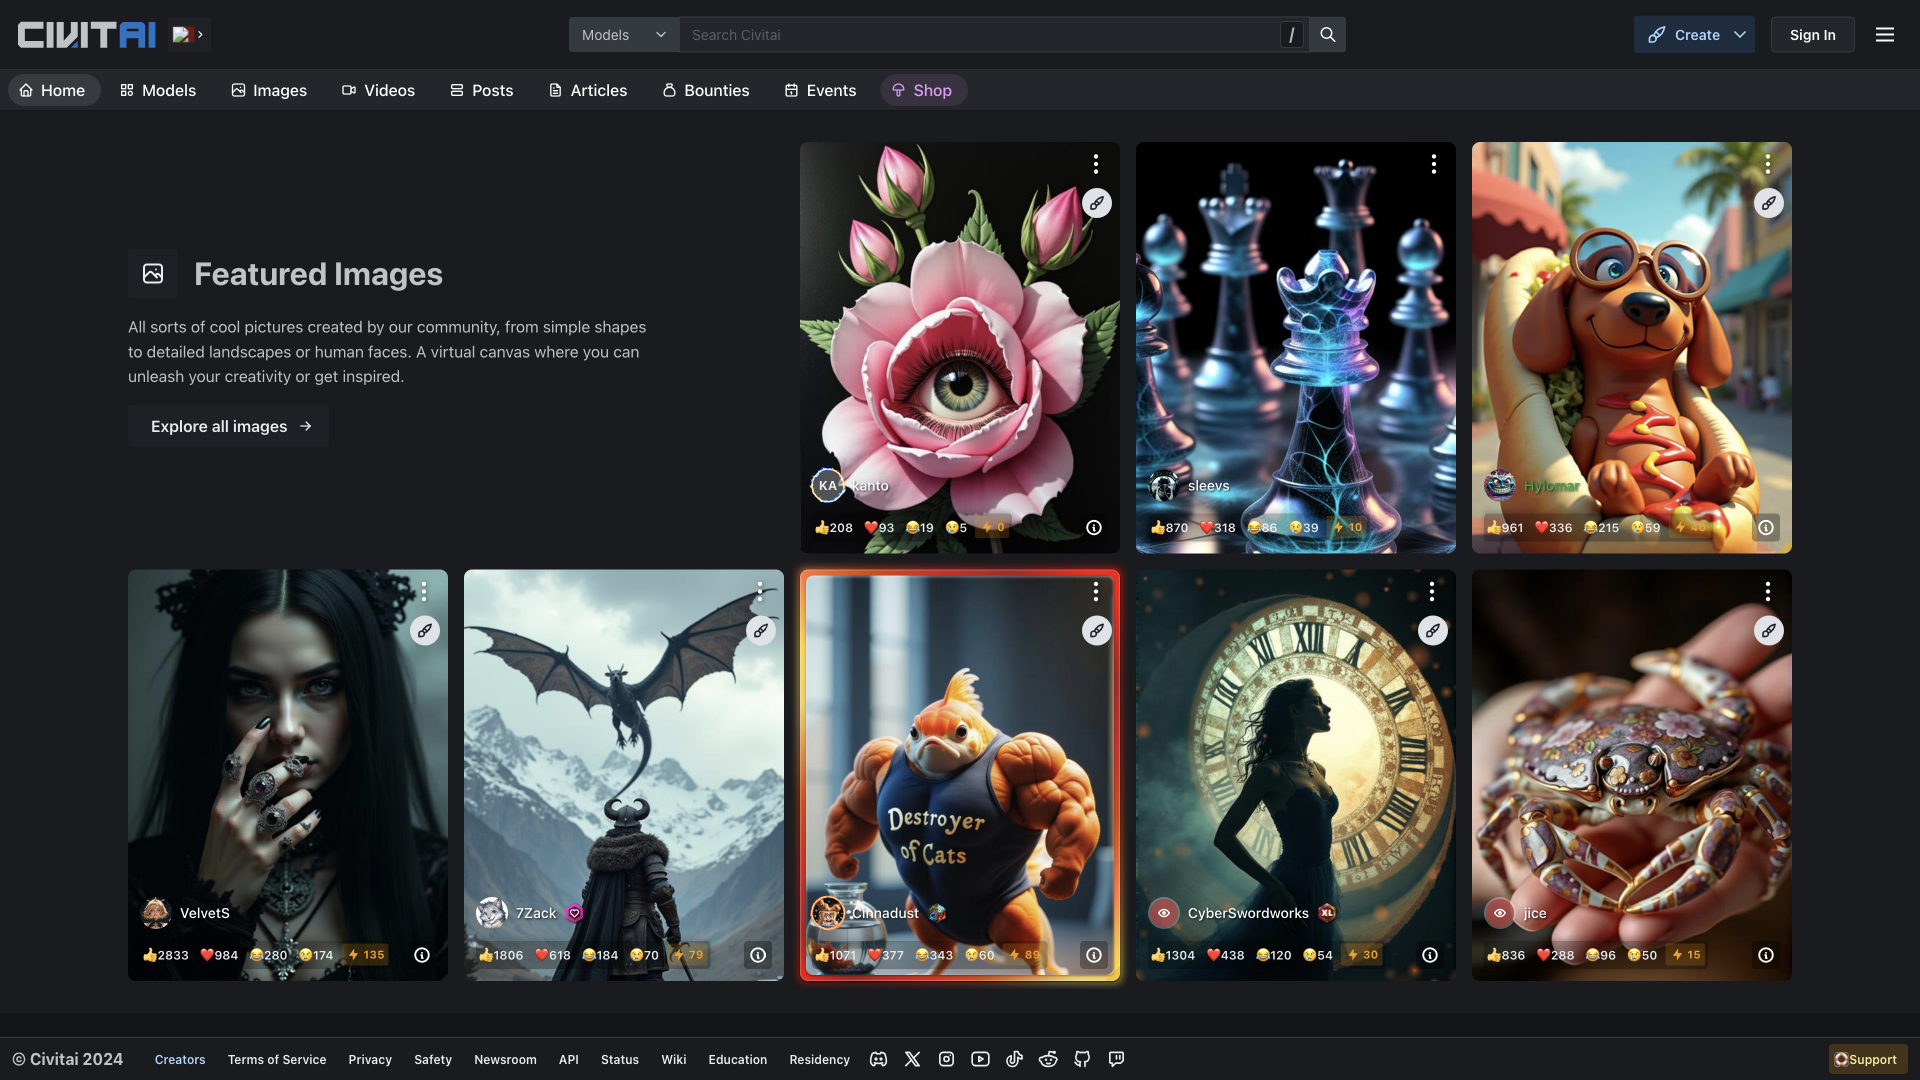Switch to the Images tab
1920x1080 pixels.
point(269,90)
